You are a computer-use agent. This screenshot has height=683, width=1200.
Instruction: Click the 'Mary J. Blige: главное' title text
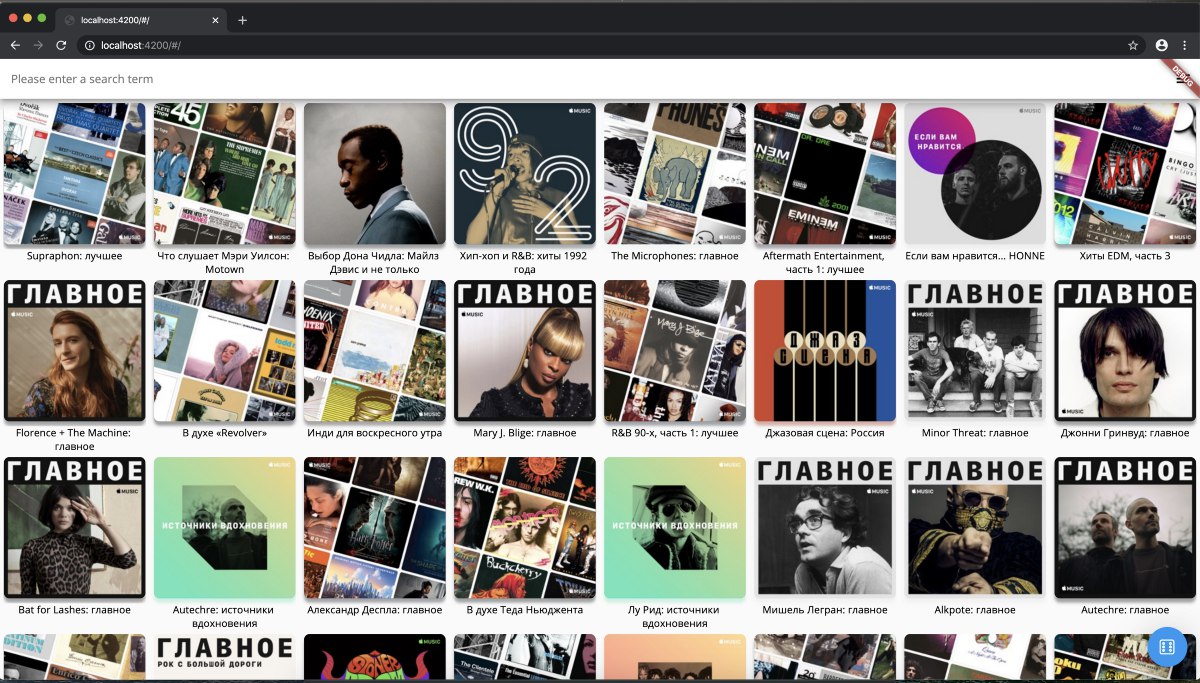coord(525,433)
